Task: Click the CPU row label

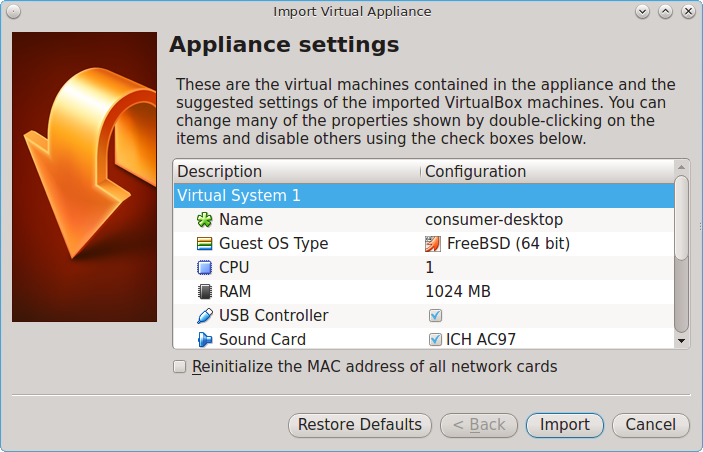Action: pyautogui.click(x=234, y=268)
